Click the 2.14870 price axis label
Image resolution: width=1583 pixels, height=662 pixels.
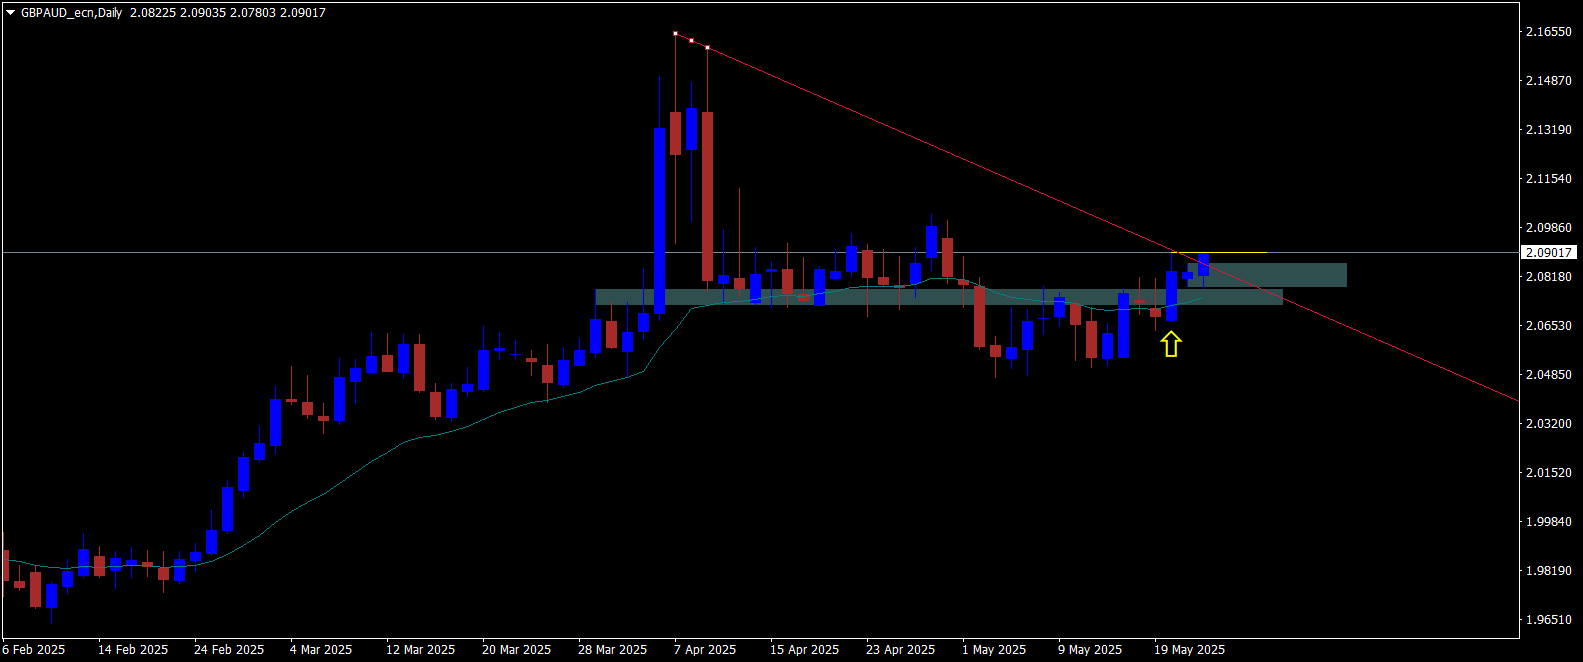point(1548,81)
